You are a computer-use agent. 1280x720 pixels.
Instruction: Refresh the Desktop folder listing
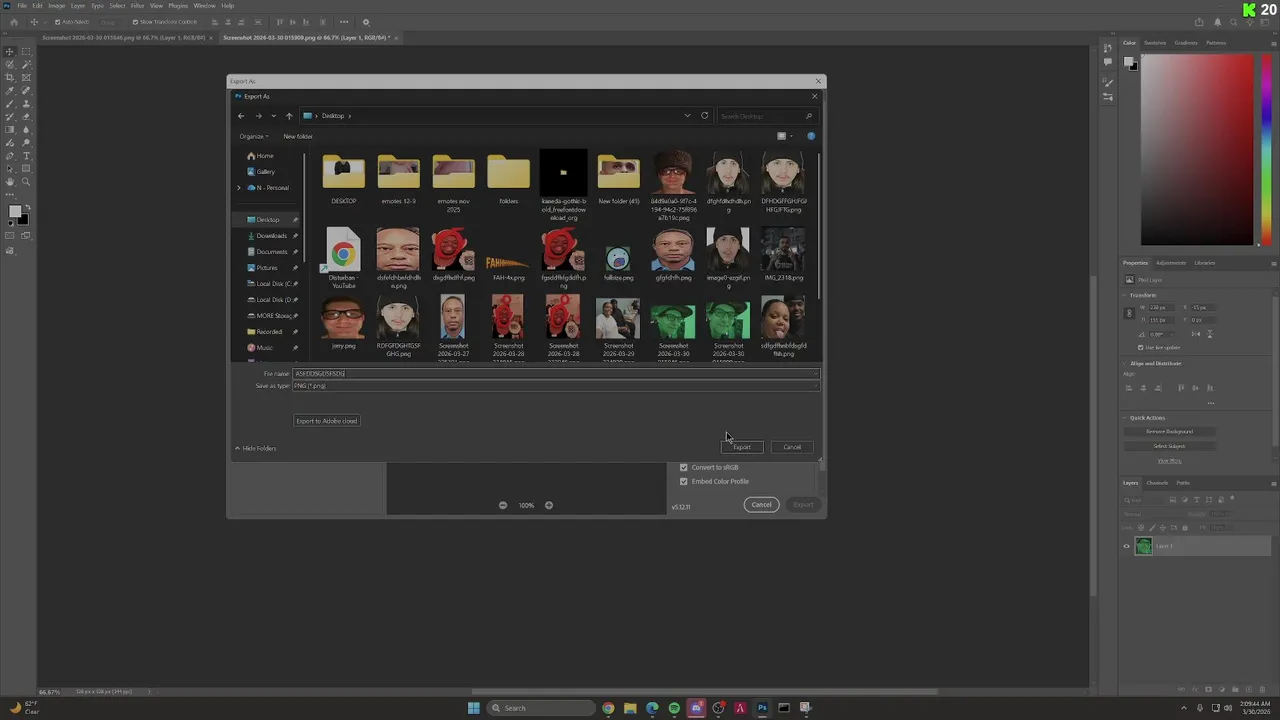[x=704, y=116]
